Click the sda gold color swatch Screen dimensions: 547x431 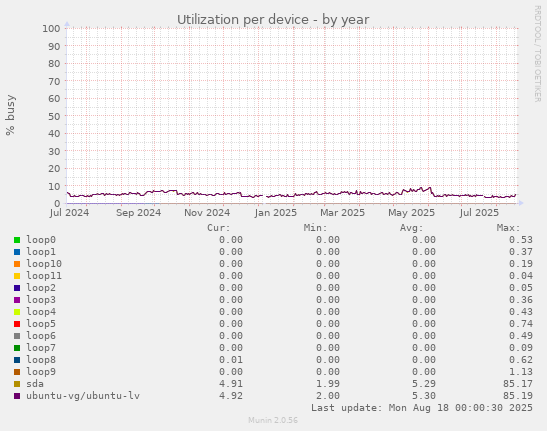click(17, 384)
